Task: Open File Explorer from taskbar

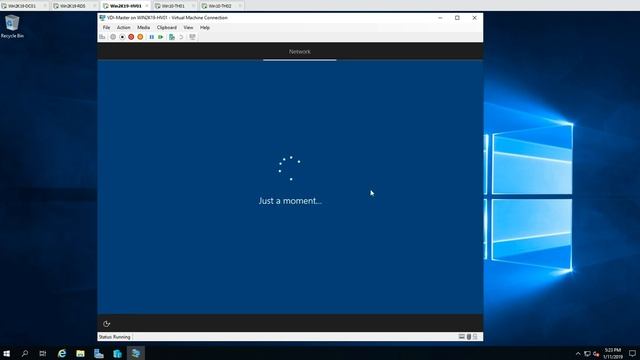Action: (x=80, y=353)
